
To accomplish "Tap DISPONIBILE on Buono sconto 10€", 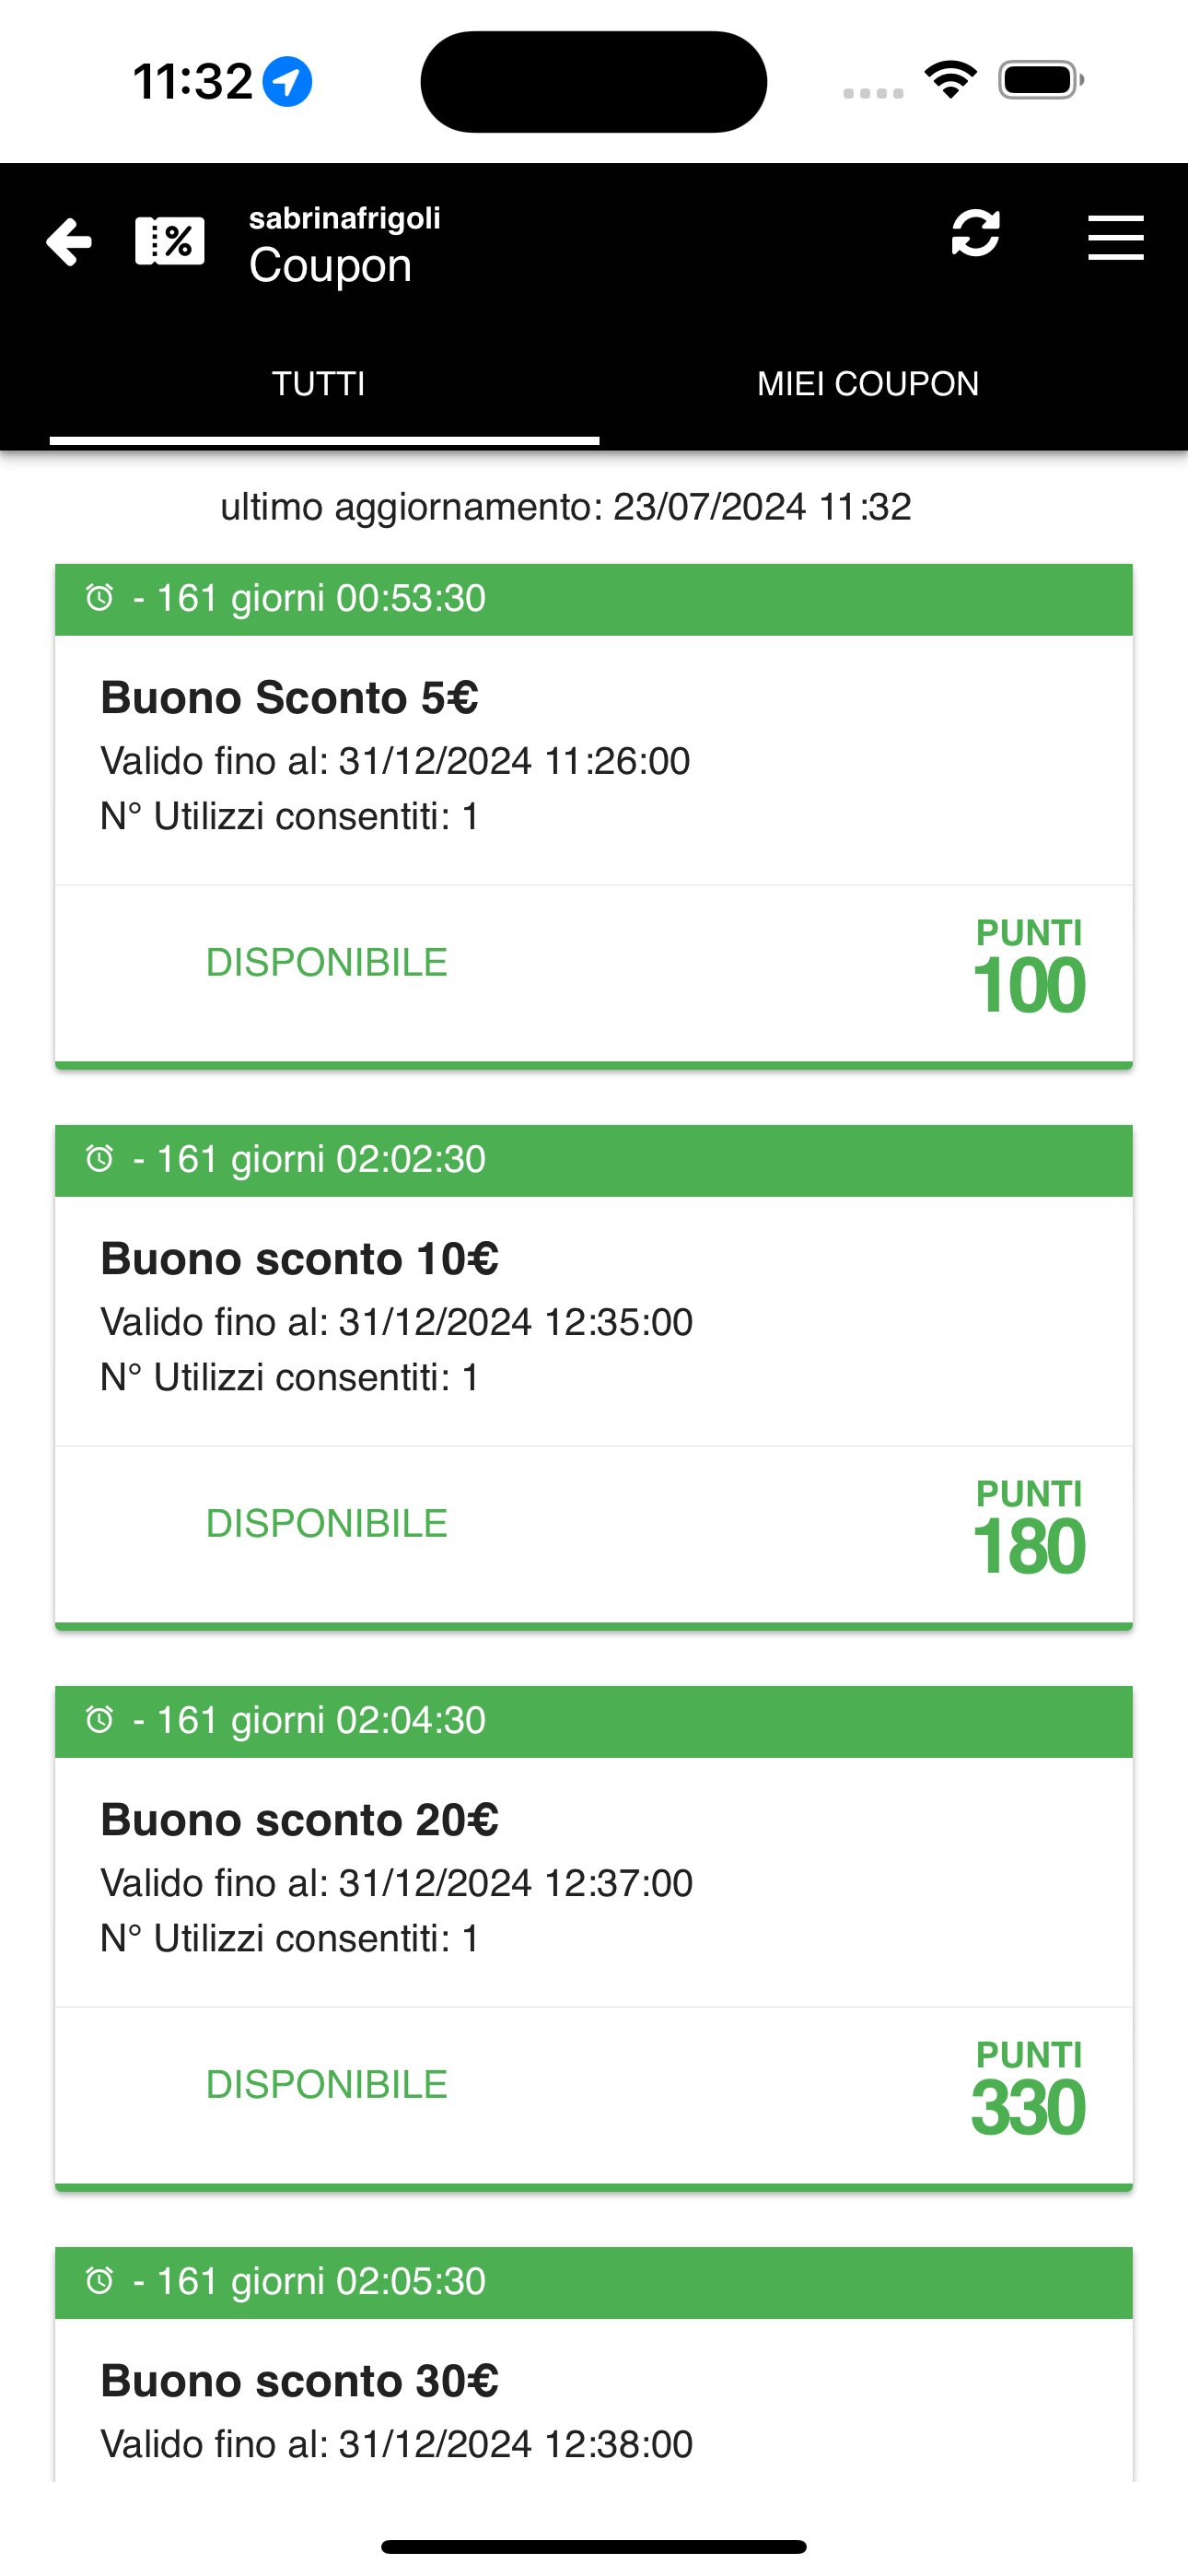I will point(327,1523).
